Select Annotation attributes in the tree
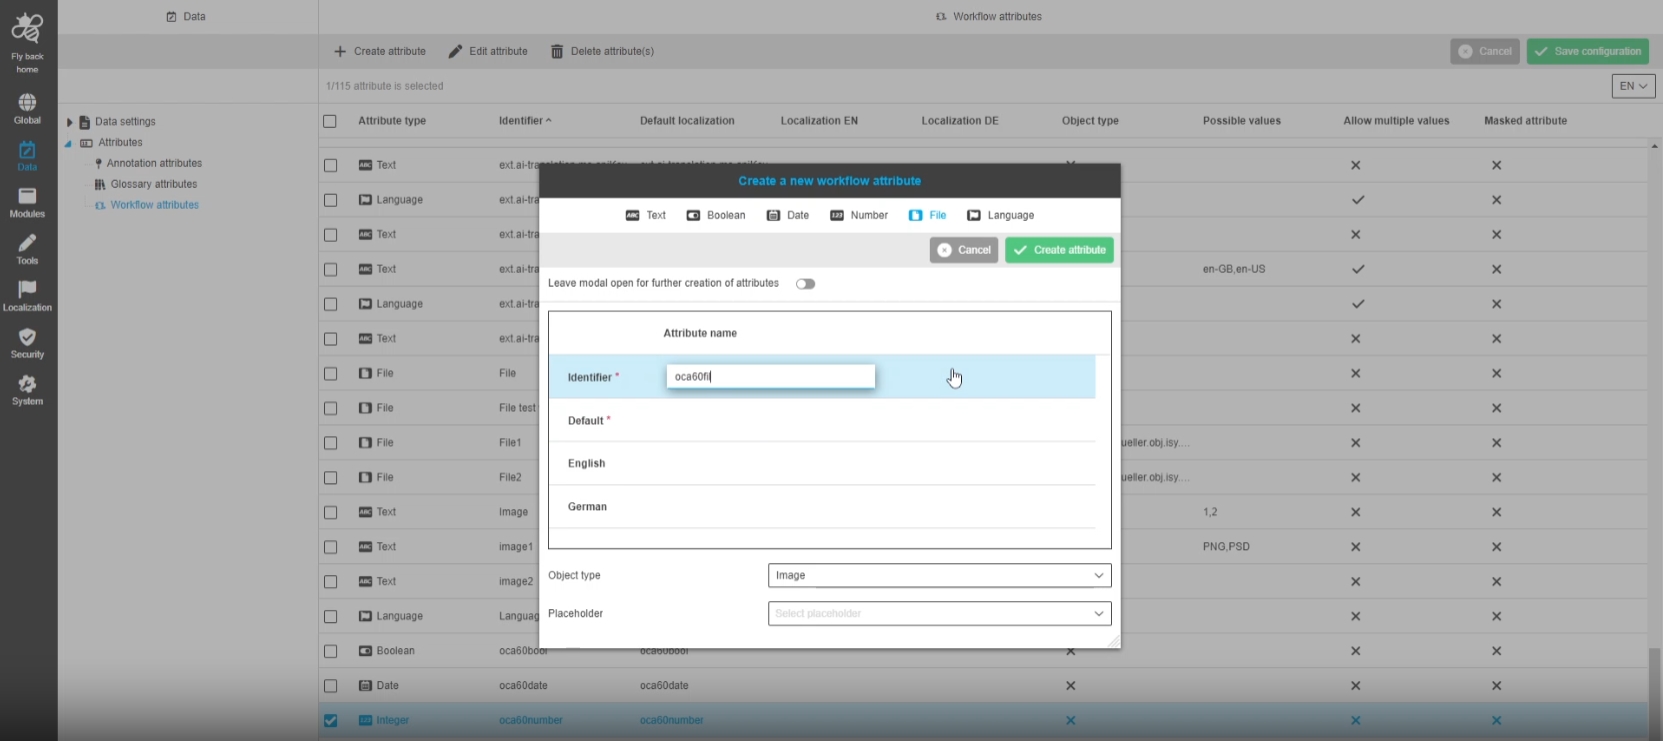Viewport: 1663px width, 741px height. 154,163
